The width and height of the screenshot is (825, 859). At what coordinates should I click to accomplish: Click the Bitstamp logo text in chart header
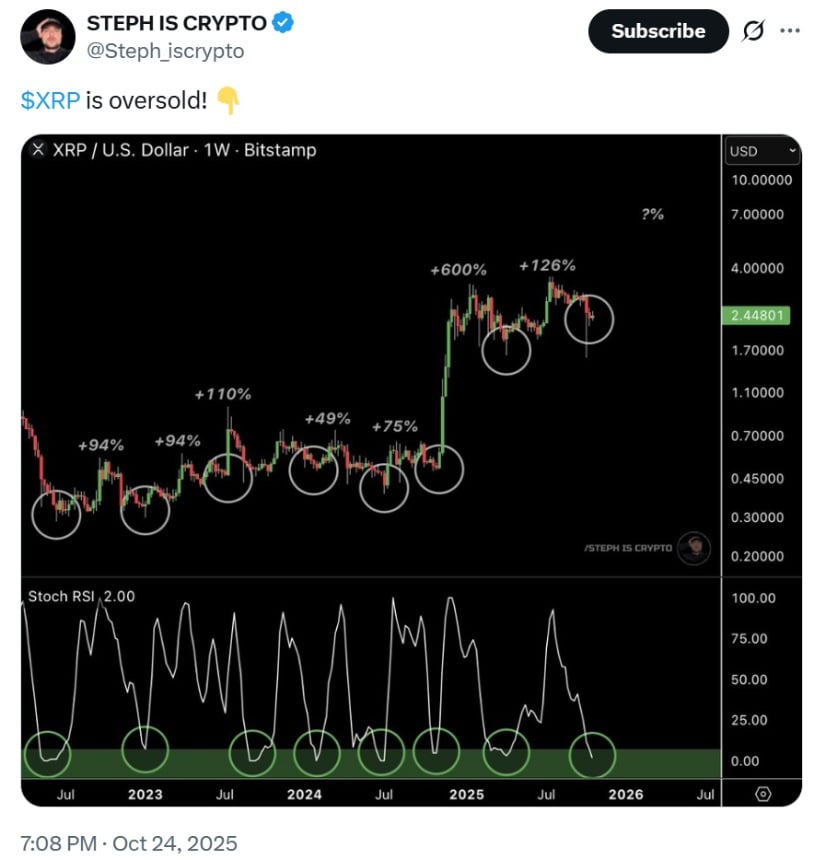280,150
